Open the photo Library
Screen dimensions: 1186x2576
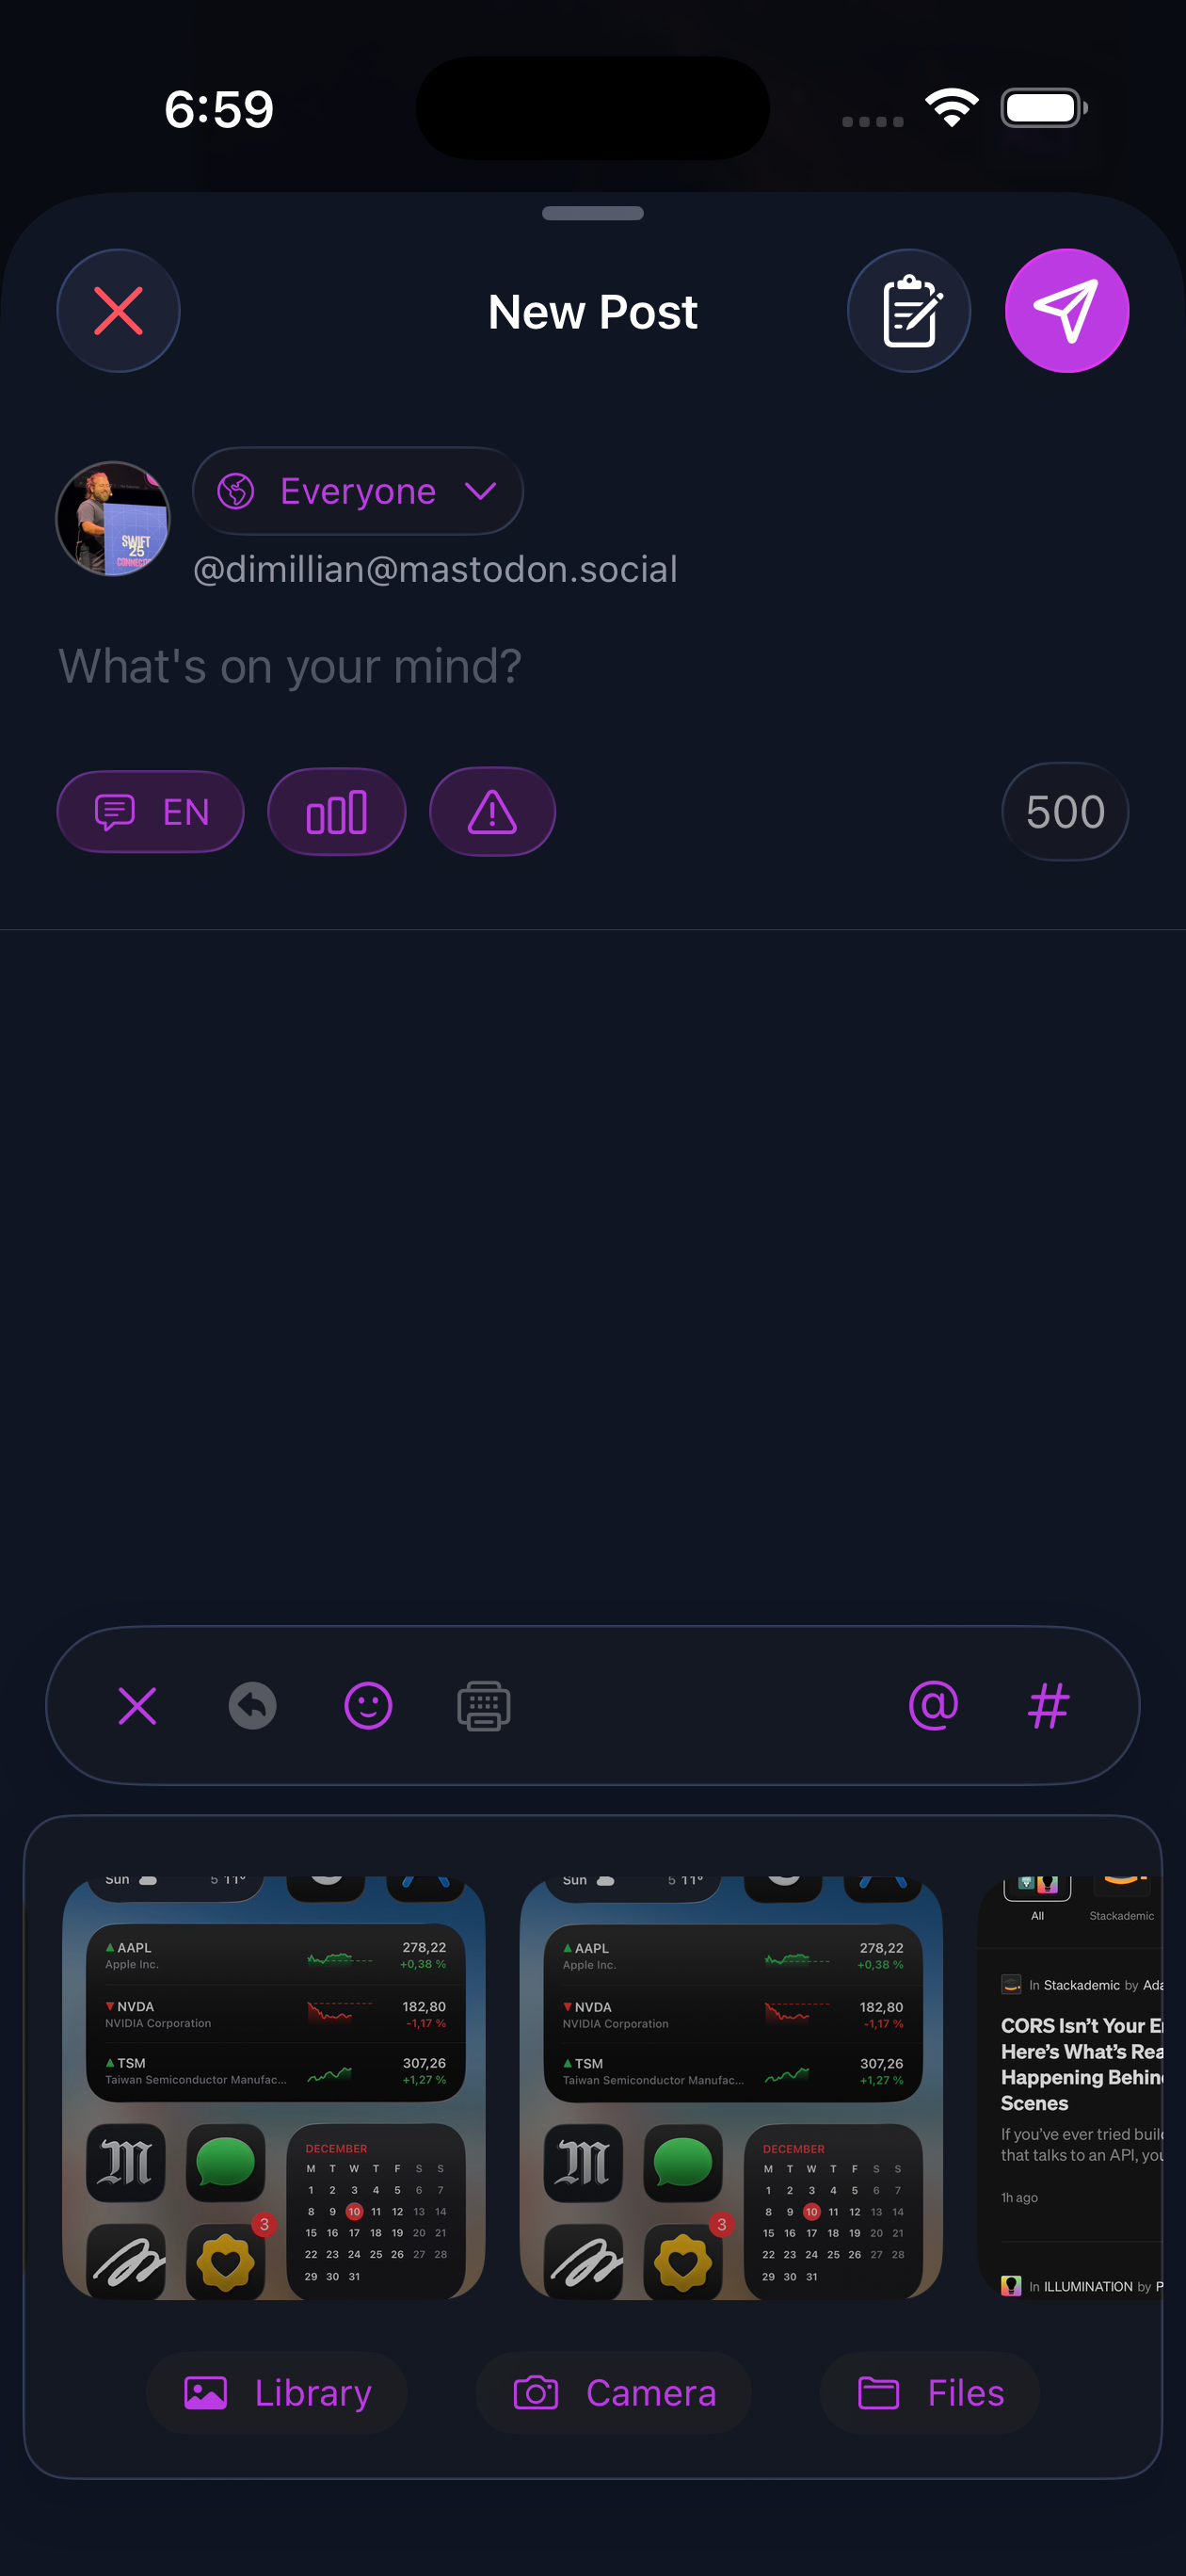pyautogui.click(x=277, y=2393)
